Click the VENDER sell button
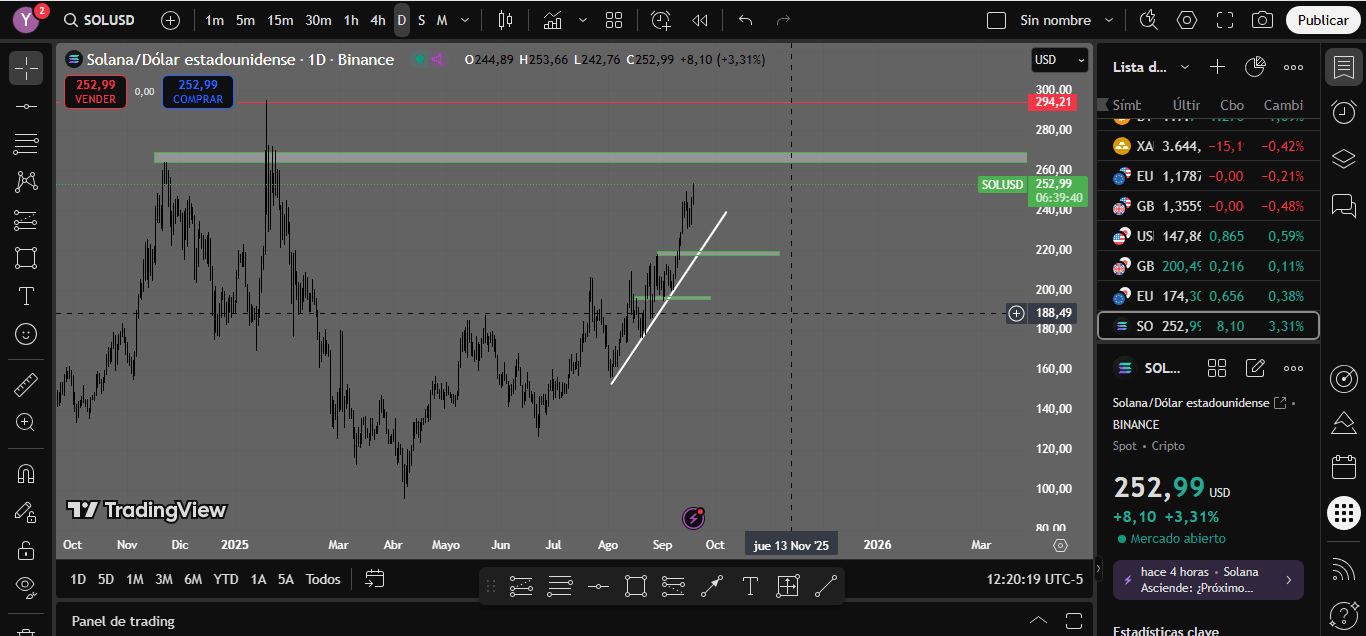This screenshot has height=636, width=1366. (x=96, y=92)
